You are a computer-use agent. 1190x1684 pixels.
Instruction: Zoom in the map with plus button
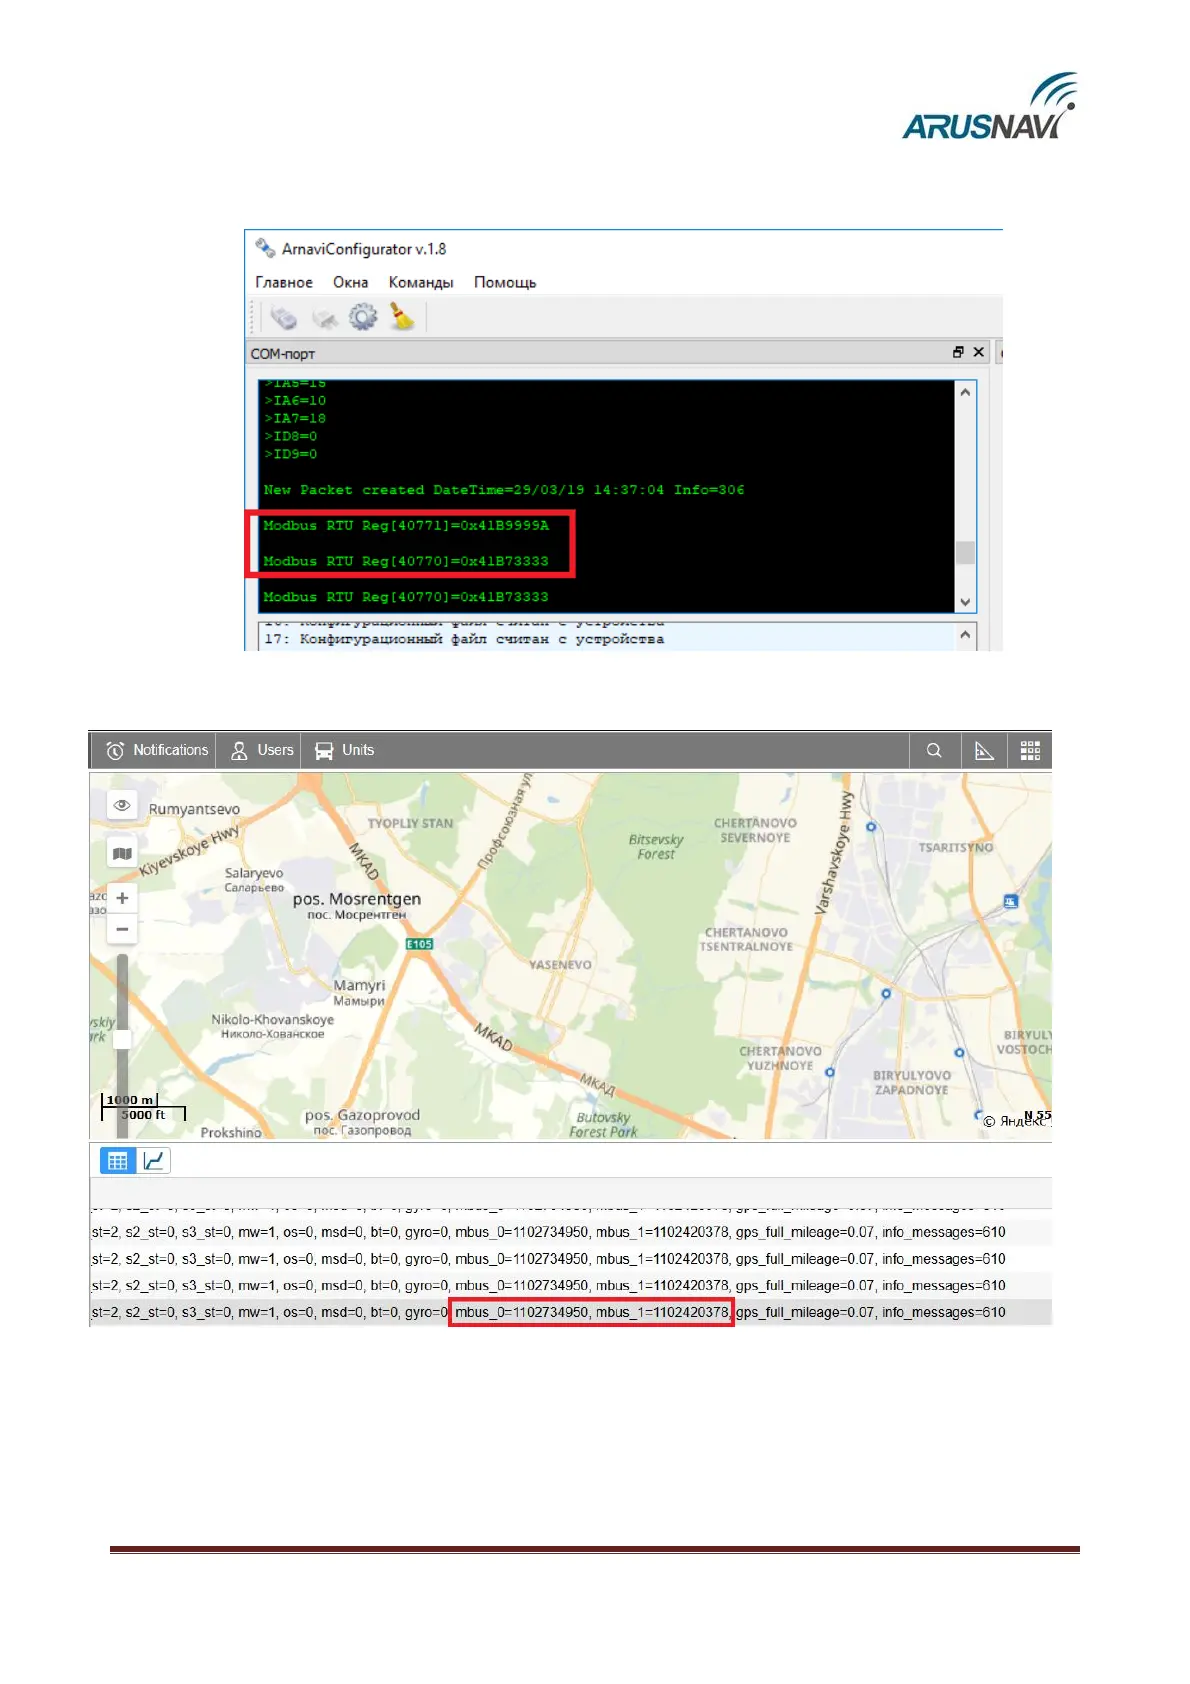(x=122, y=898)
